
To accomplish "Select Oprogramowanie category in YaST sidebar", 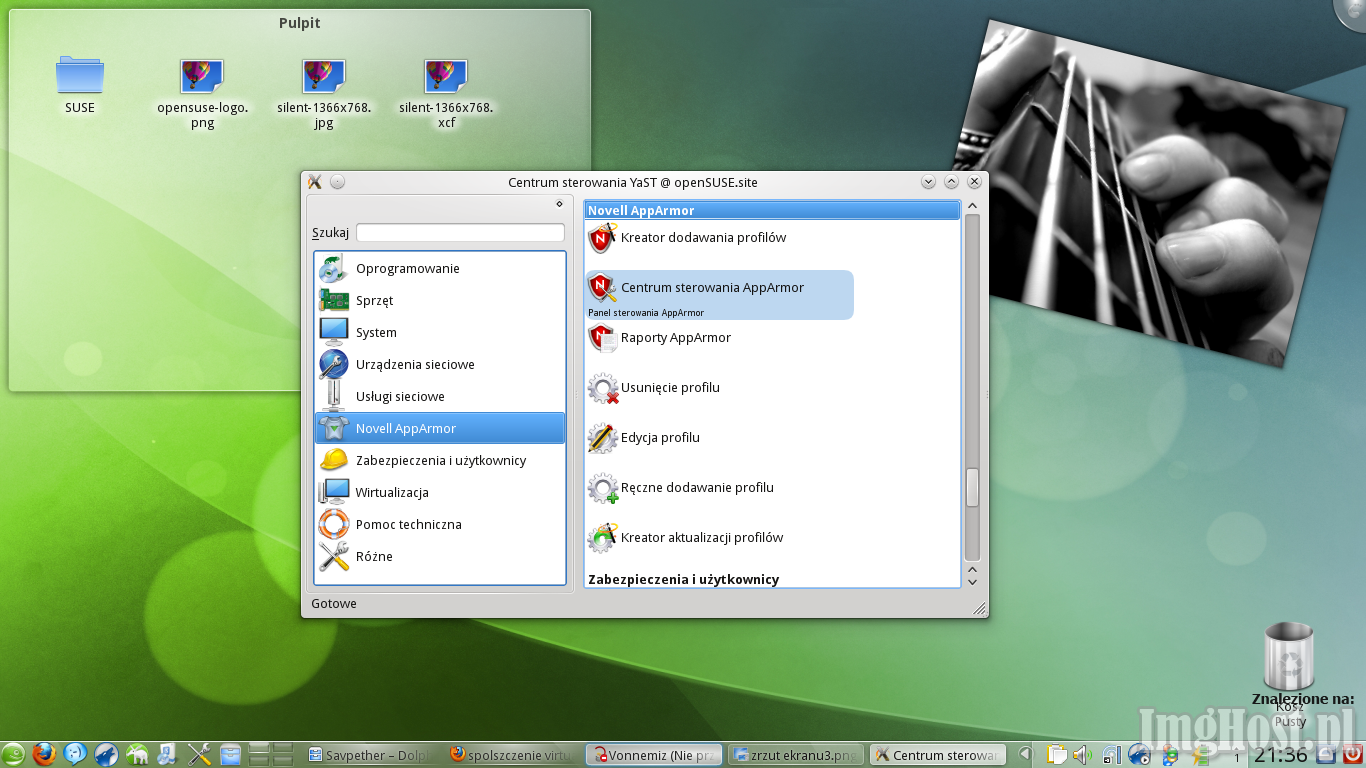I will [440, 268].
